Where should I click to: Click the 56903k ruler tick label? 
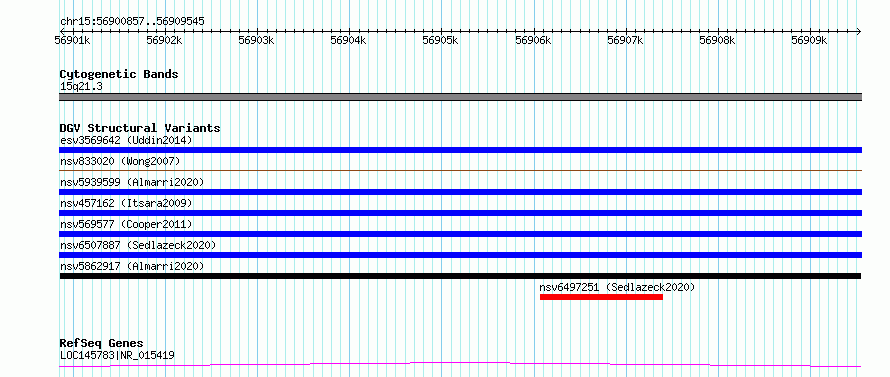pyautogui.click(x=257, y=40)
